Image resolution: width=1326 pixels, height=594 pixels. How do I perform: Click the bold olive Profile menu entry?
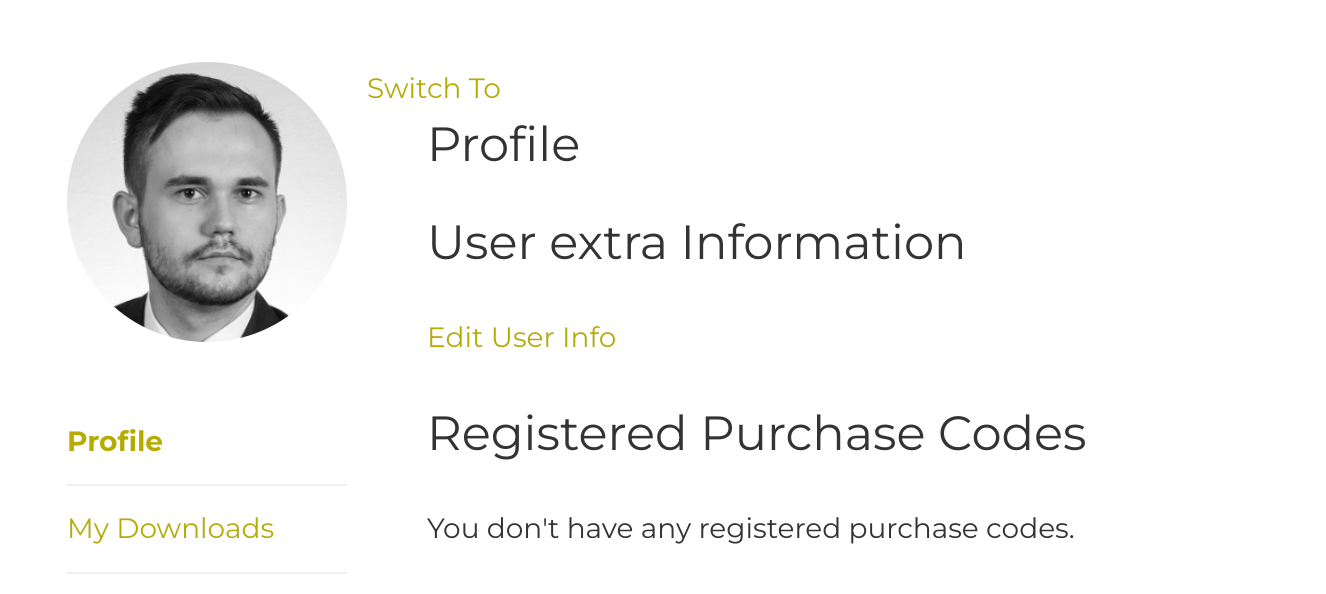tap(115, 441)
